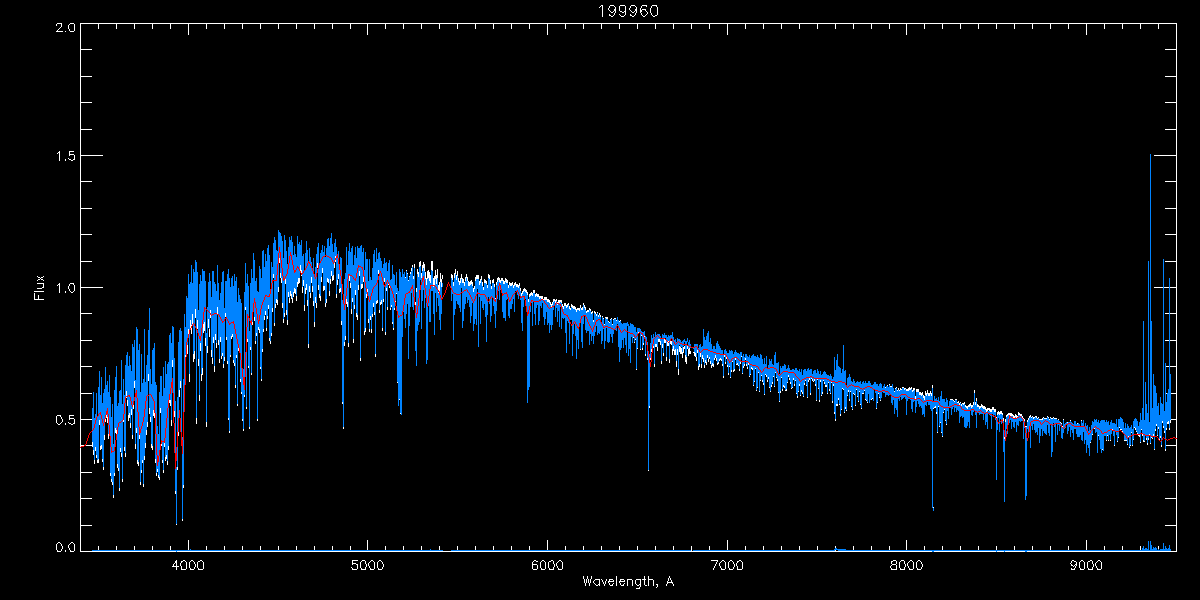Viewport: 1200px width, 600px height.
Task: Click the Flux y-axis label
Action: click(x=40, y=288)
